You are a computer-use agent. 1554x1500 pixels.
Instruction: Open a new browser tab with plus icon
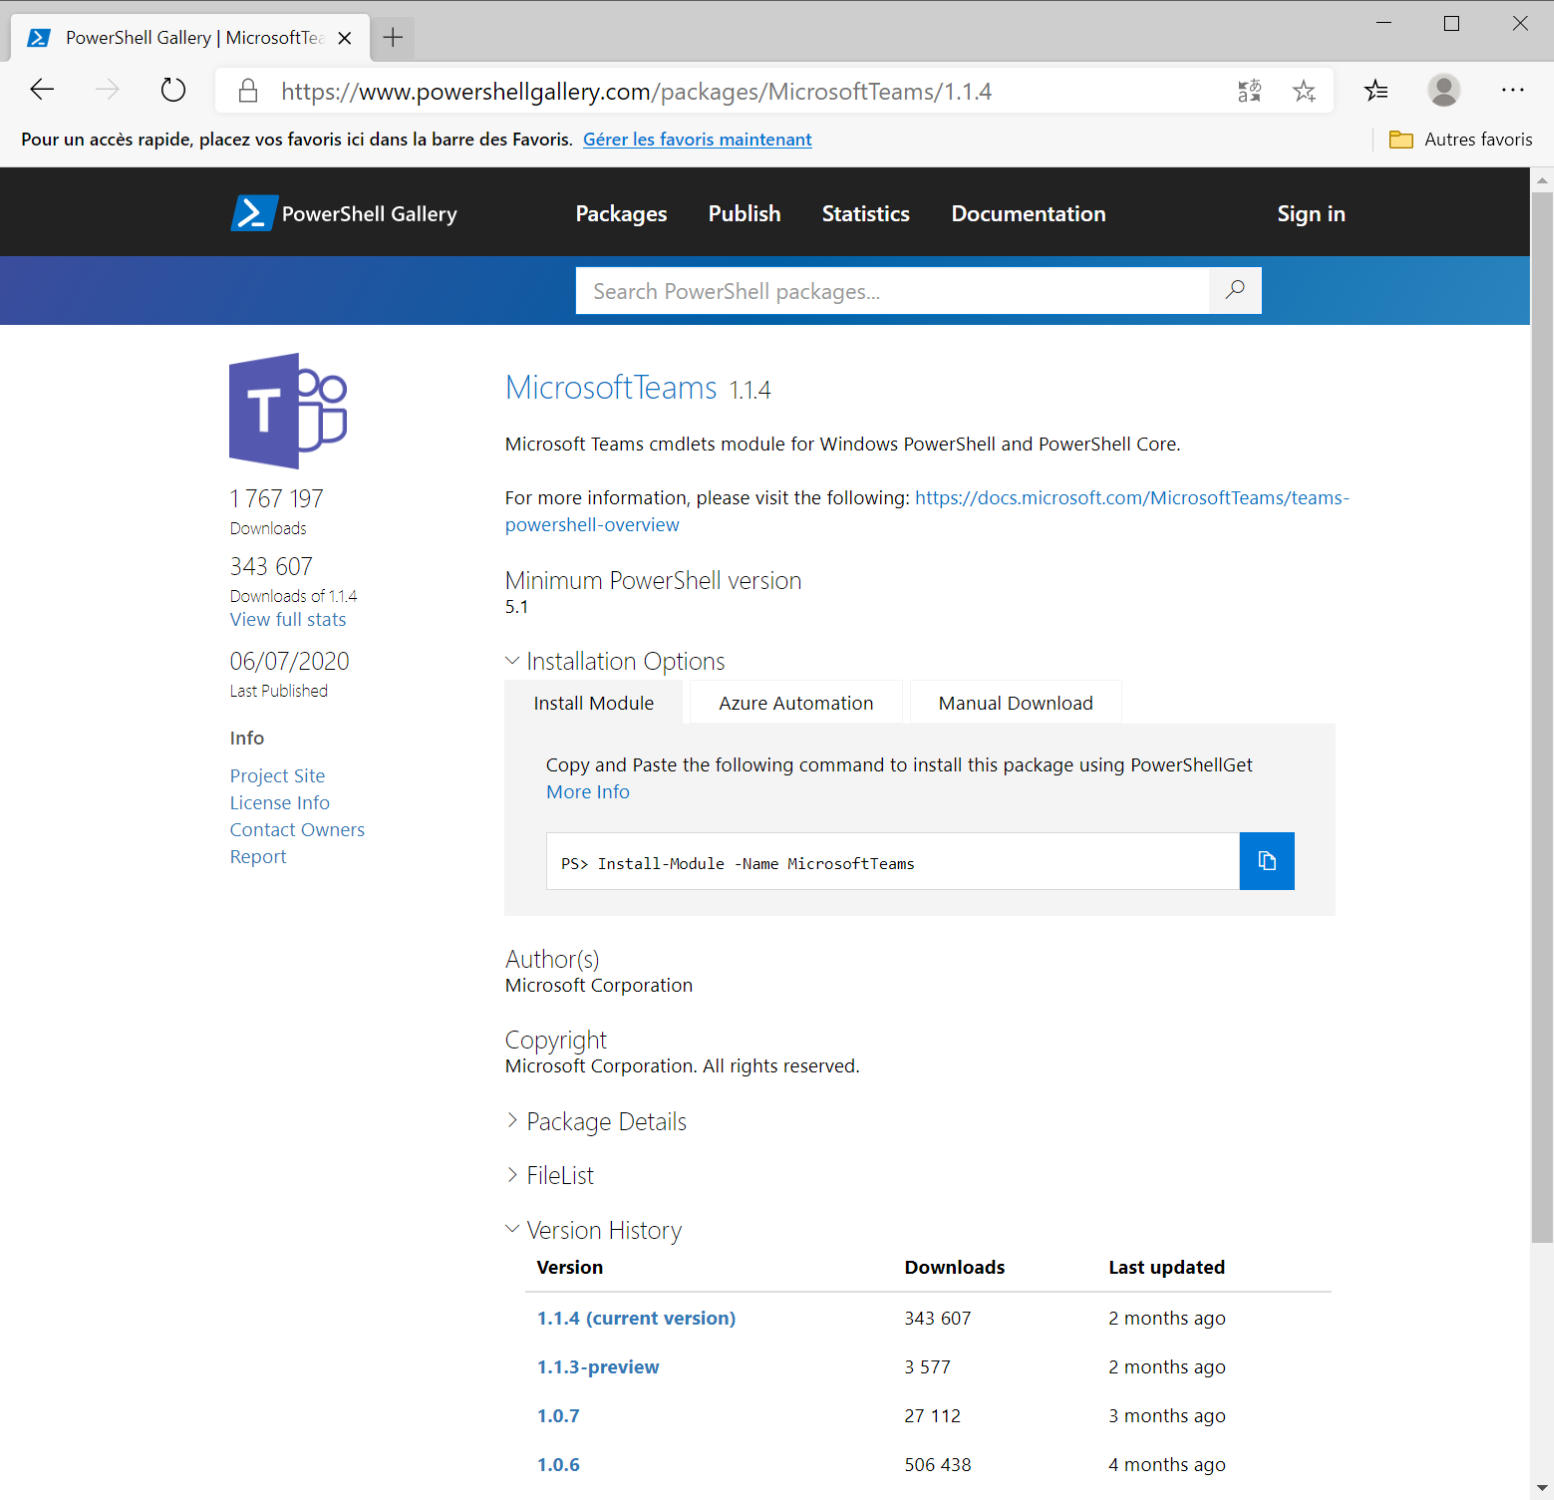393,38
